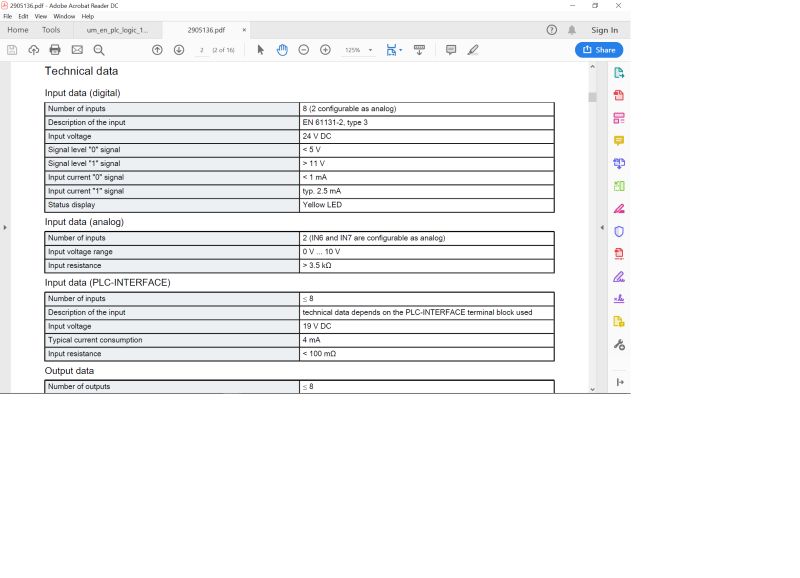Choose the Selection arrow tool
Screen dimensions: 800x578
click(x=260, y=50)
